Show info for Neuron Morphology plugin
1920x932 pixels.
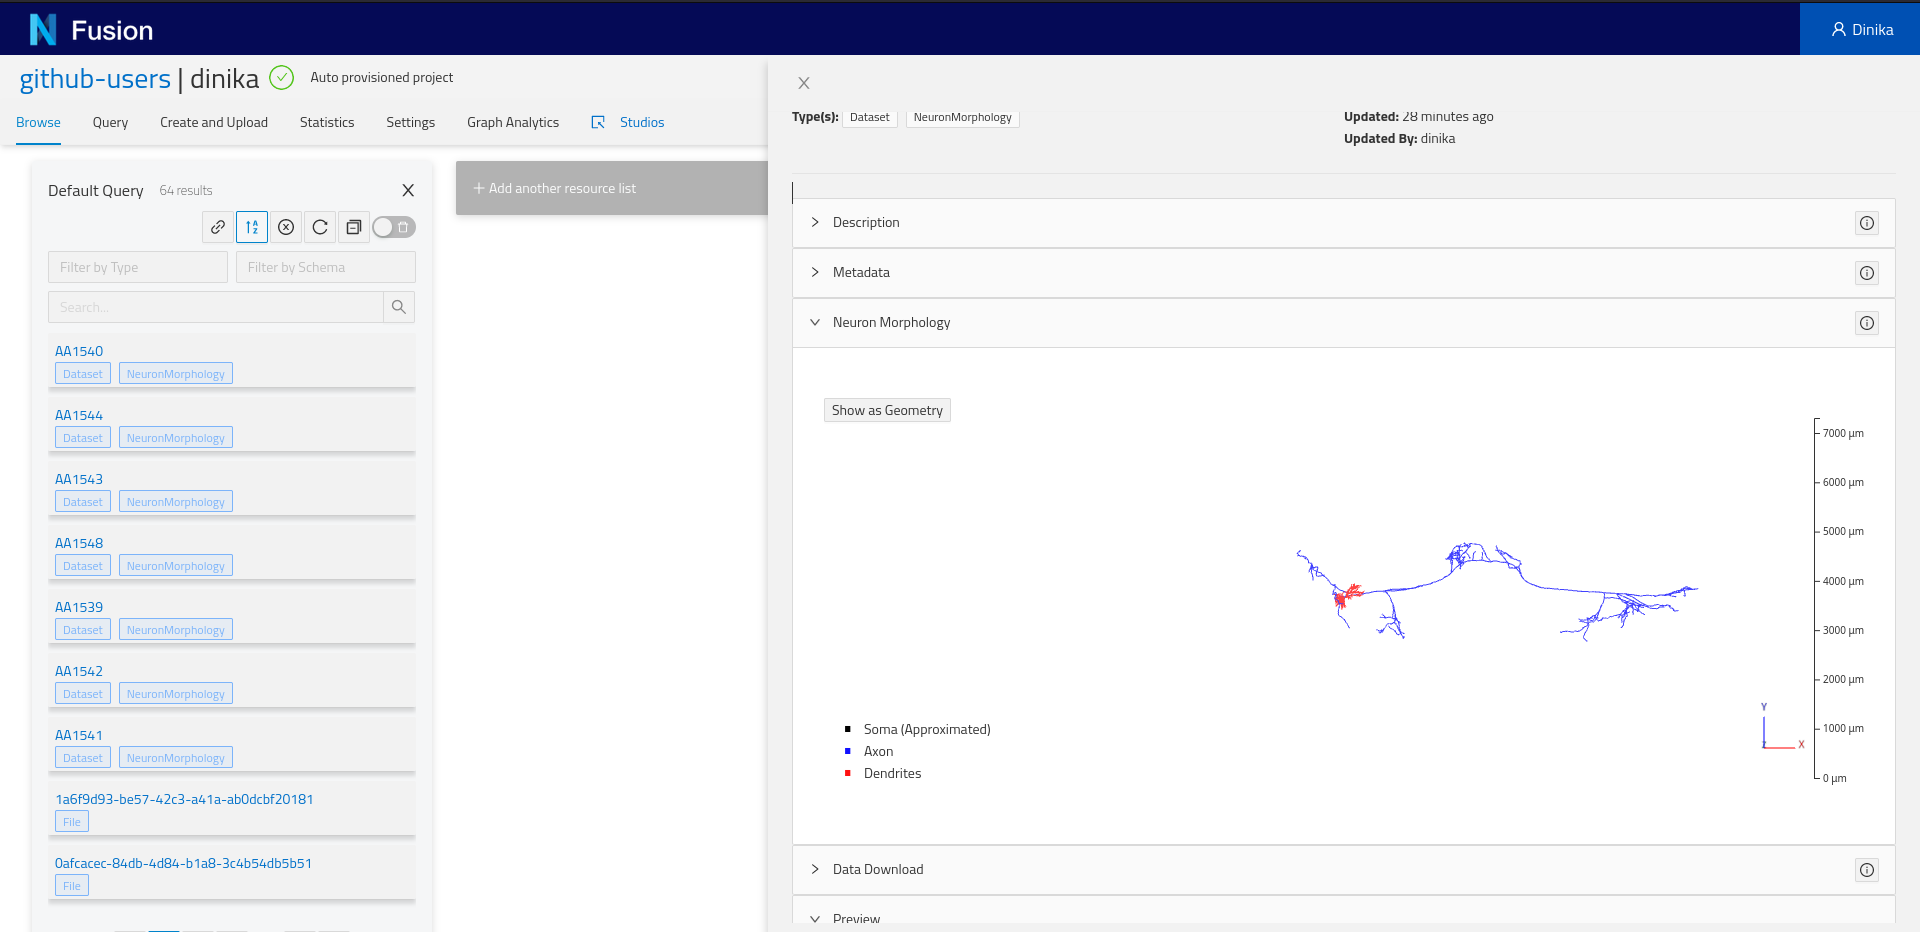(1867, 323)
